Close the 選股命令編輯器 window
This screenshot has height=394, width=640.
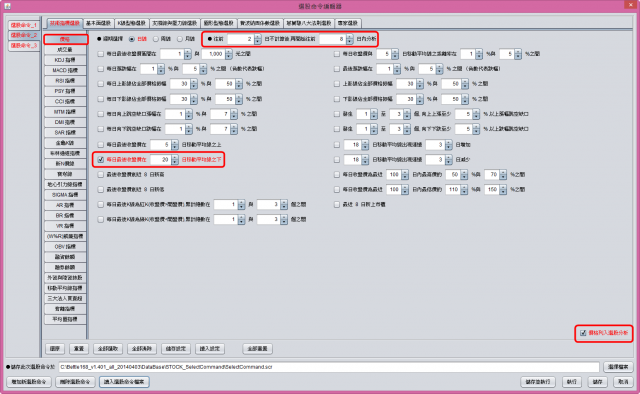630,4
